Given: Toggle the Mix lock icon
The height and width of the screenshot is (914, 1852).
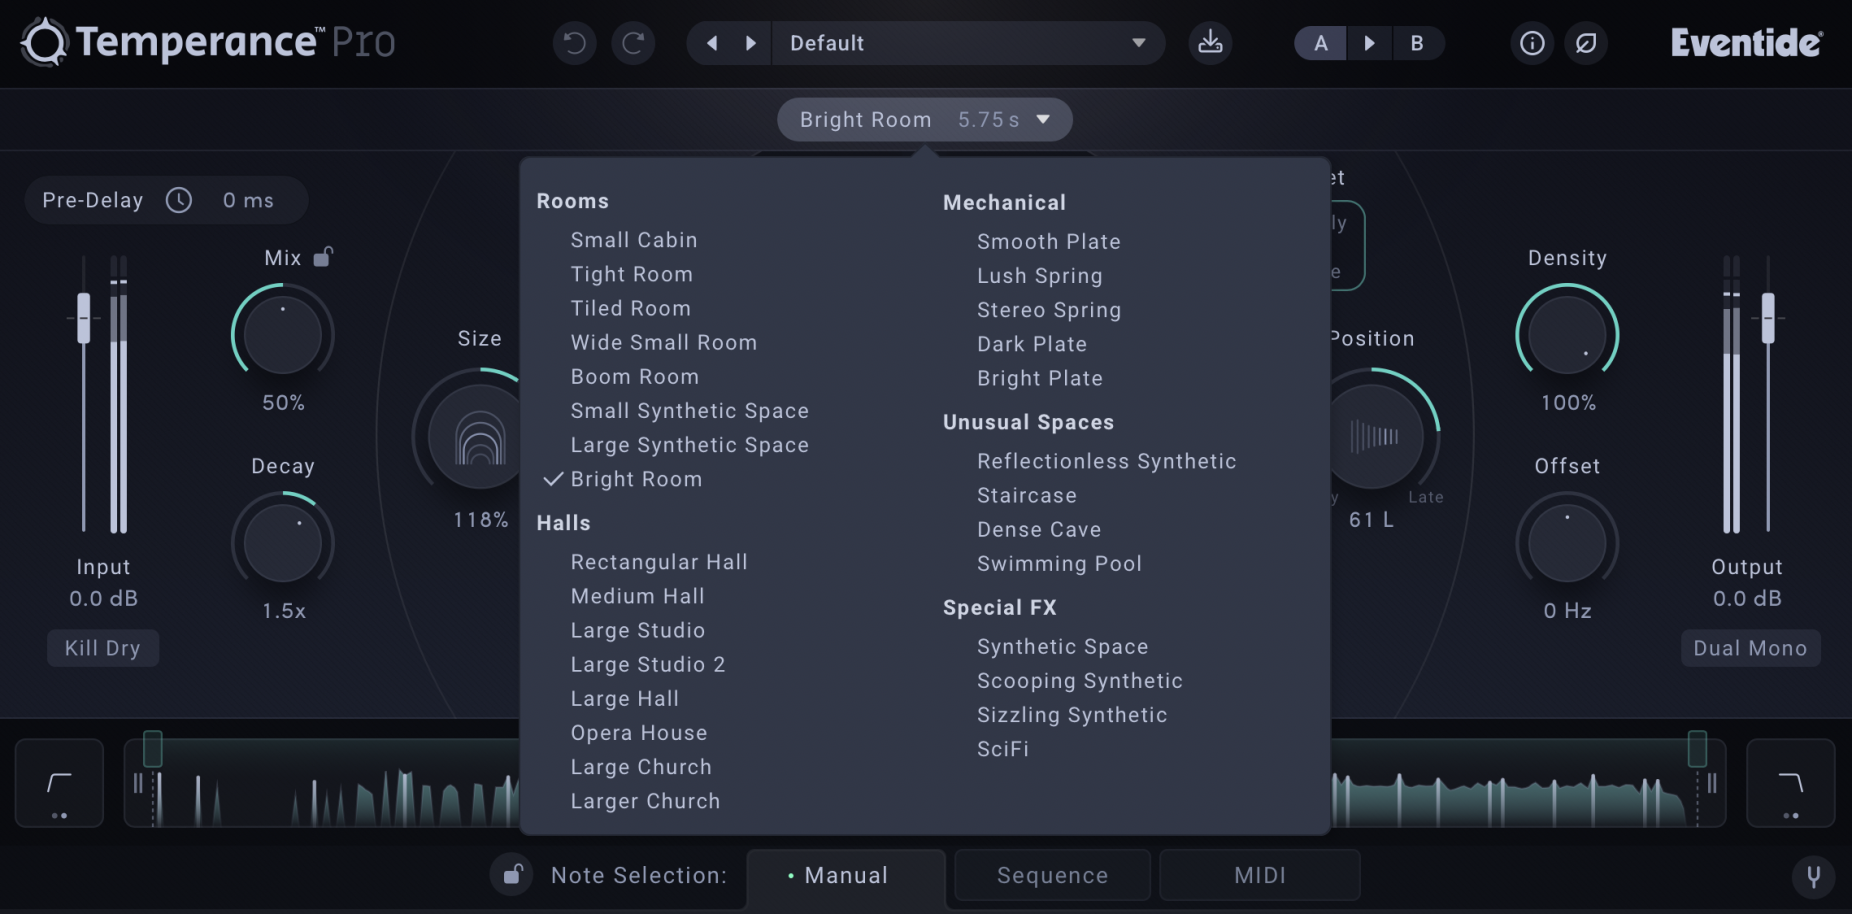Looking at the screenshot, I should point(323,257).
